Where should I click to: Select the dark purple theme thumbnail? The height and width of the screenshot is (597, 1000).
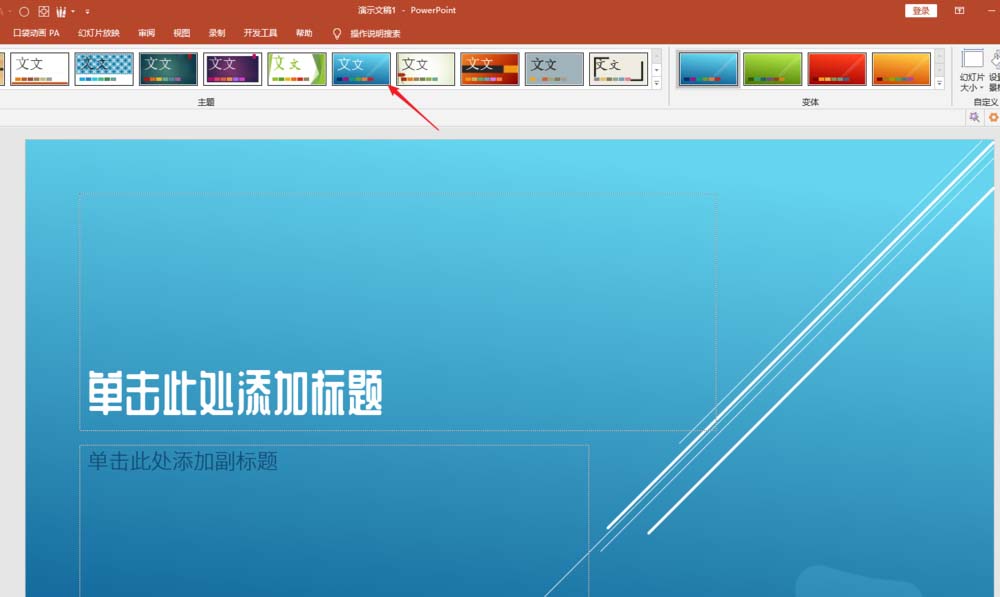pyautogui.click(x=232, y=69)
